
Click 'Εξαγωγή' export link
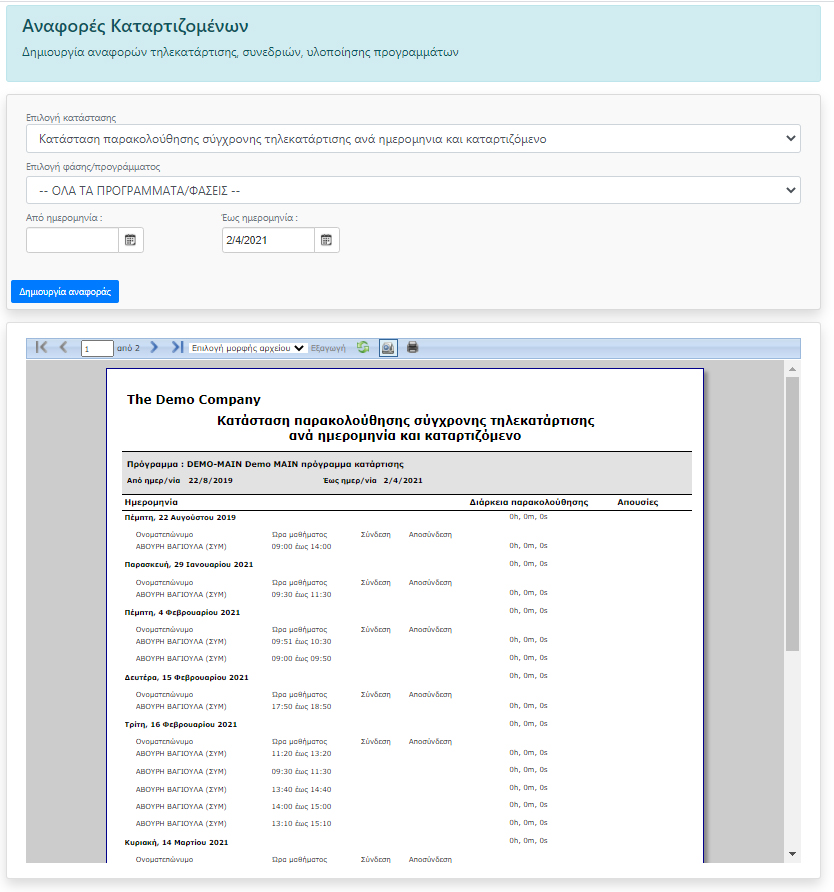click(328, 348)
